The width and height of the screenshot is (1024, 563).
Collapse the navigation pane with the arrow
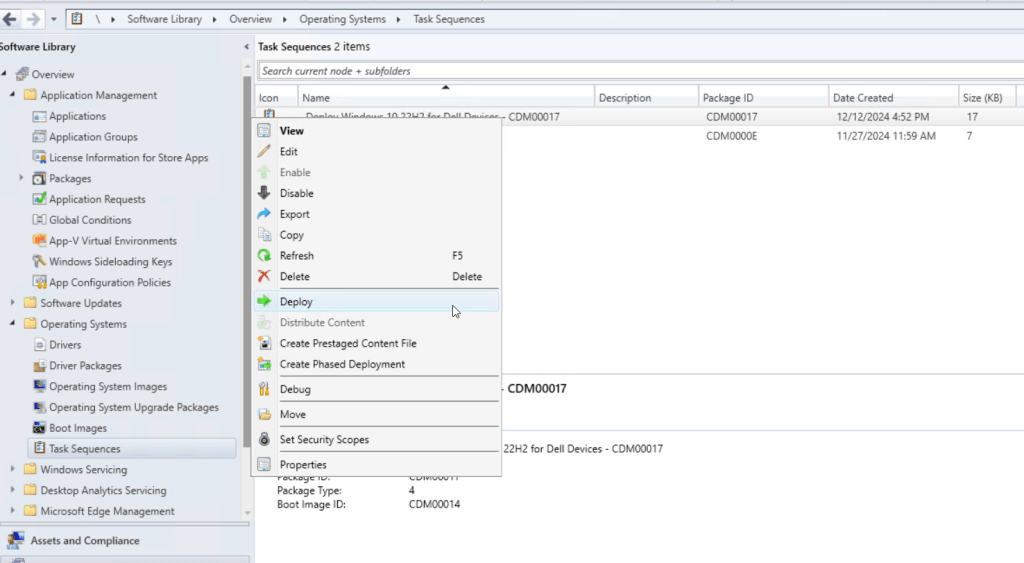247,47
